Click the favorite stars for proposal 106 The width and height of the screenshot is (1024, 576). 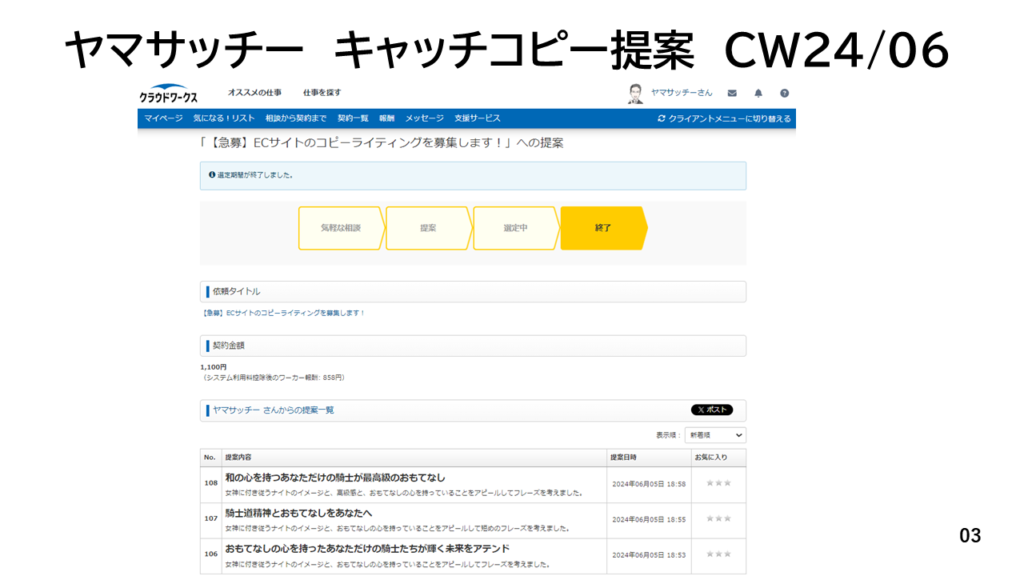[x=718, y=553]
